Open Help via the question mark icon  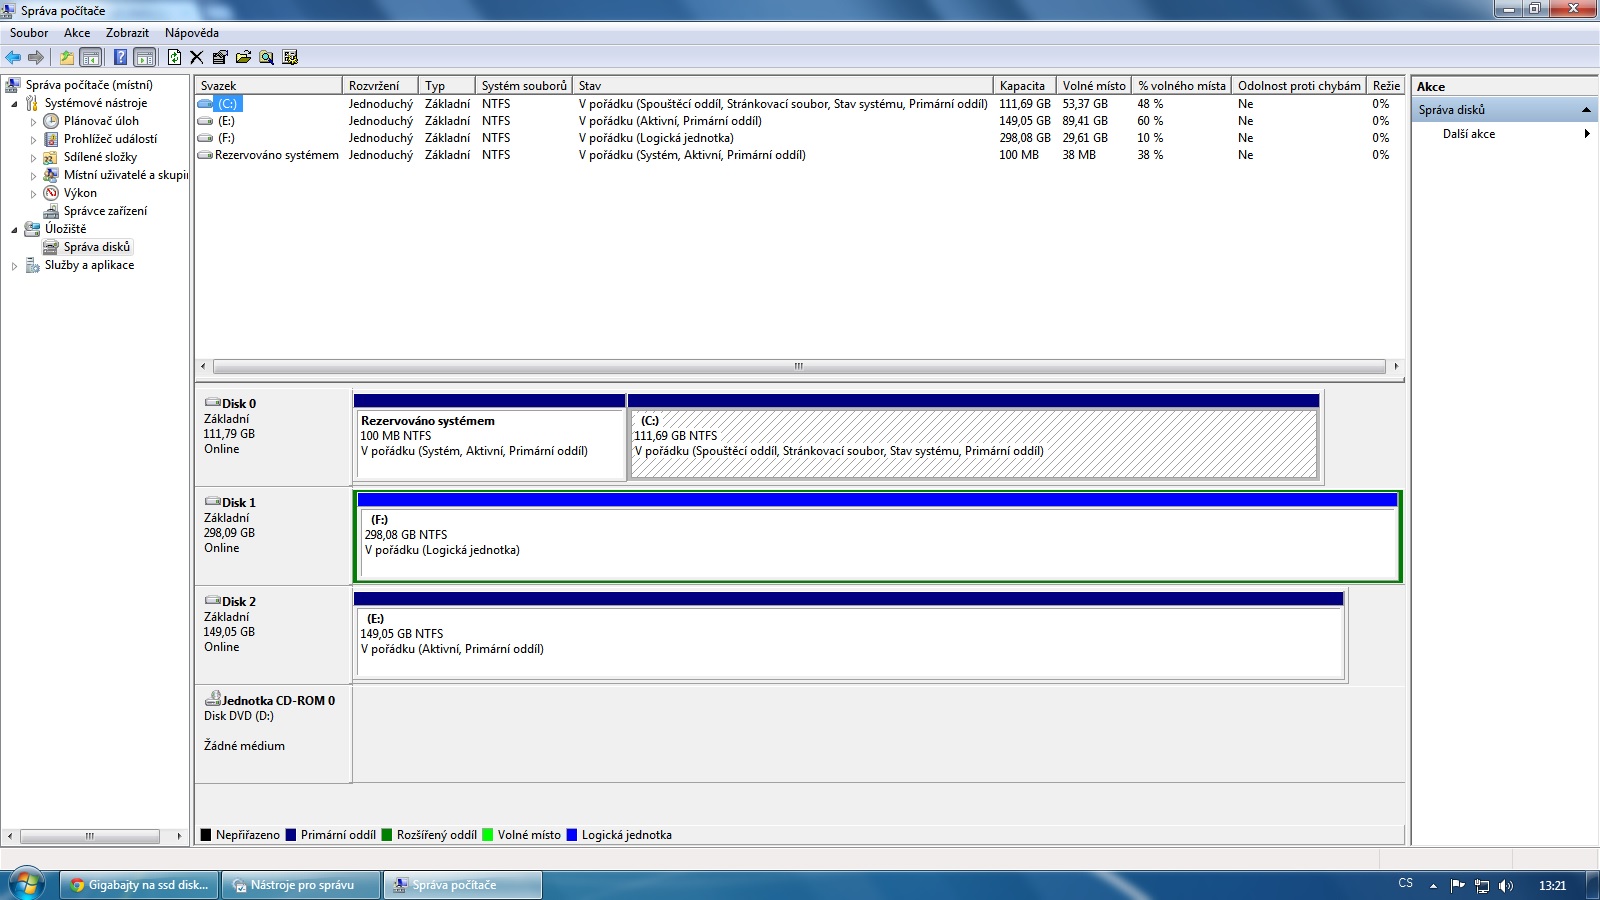tap(120, 57)
